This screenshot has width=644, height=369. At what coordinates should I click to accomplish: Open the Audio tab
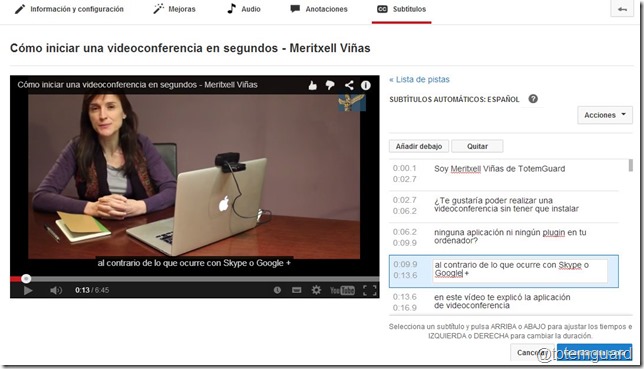244,9
